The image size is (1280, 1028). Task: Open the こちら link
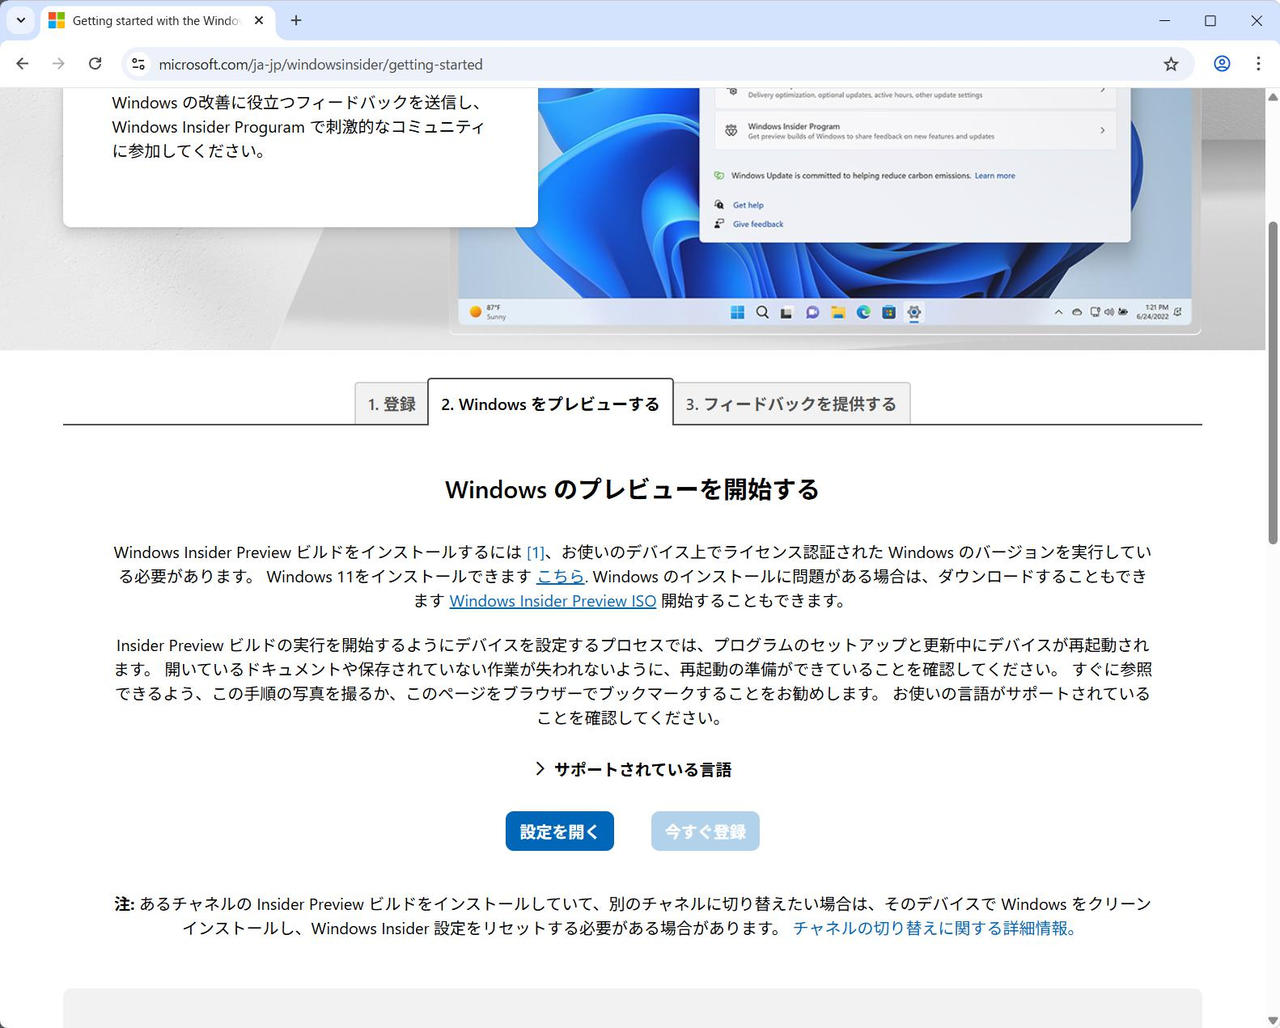click(560, 576)
